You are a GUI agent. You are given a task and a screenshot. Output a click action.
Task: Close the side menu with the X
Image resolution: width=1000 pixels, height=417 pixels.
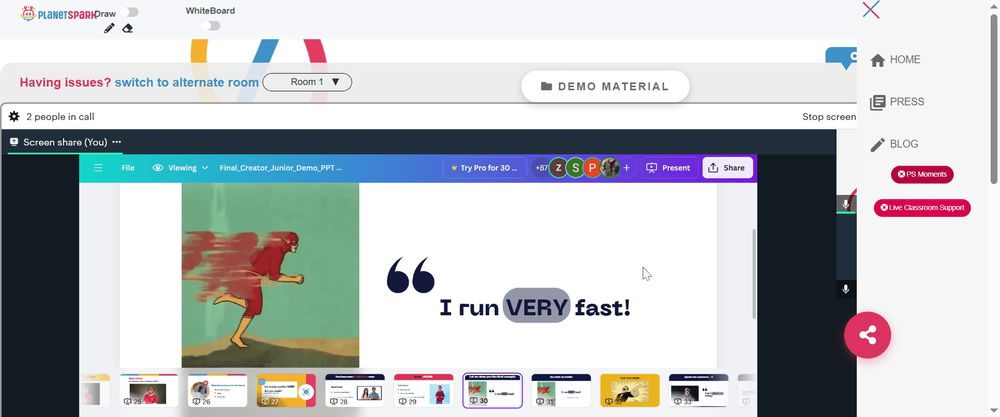coord(871,10)
